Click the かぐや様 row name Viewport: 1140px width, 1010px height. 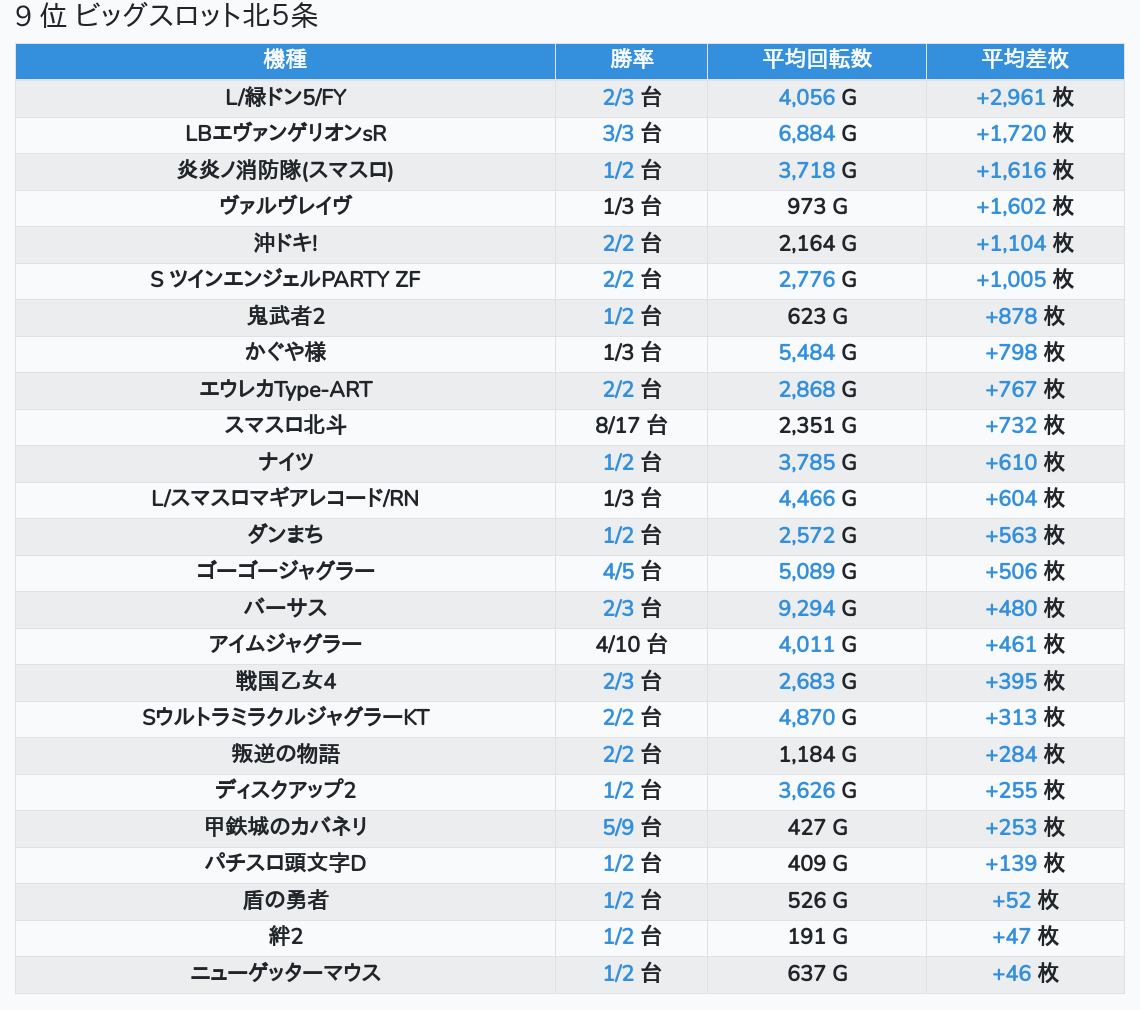click(x=285, y=353)
